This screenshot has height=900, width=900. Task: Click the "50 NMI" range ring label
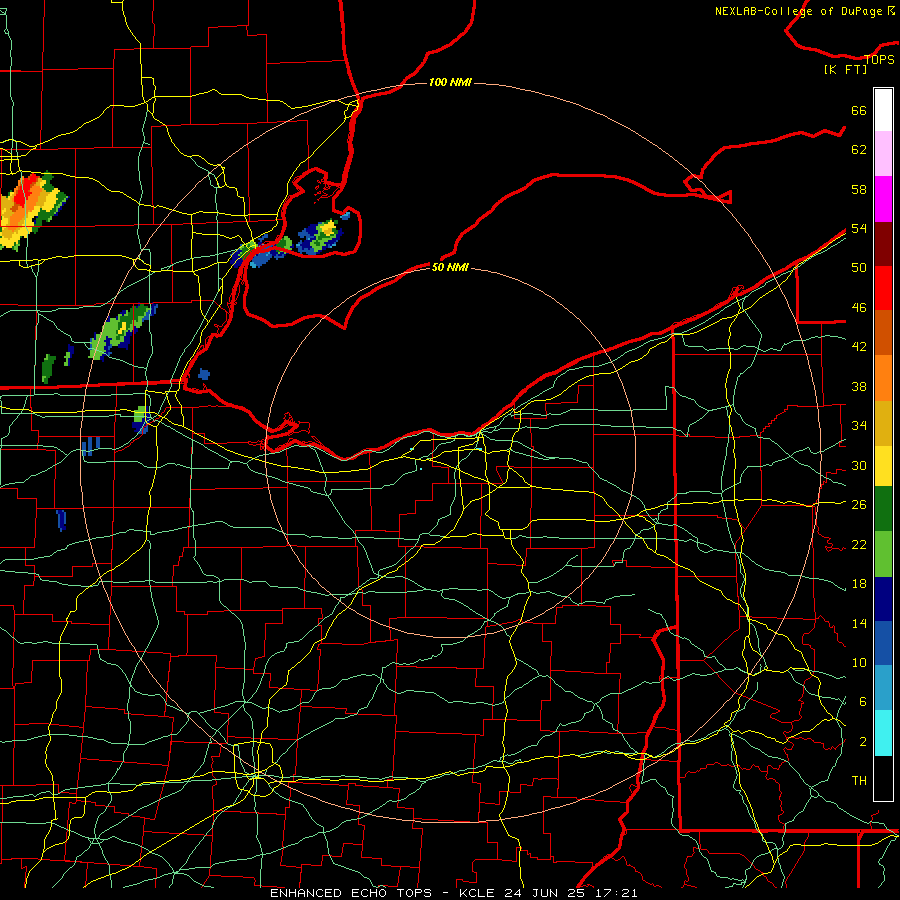[450, 267]
